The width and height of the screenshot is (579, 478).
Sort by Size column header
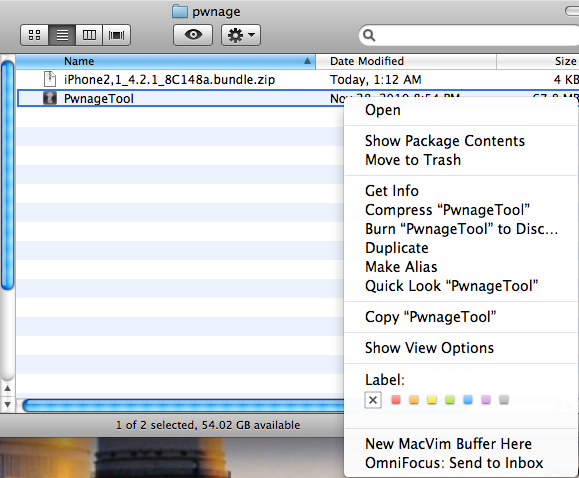tap(538, 61)
